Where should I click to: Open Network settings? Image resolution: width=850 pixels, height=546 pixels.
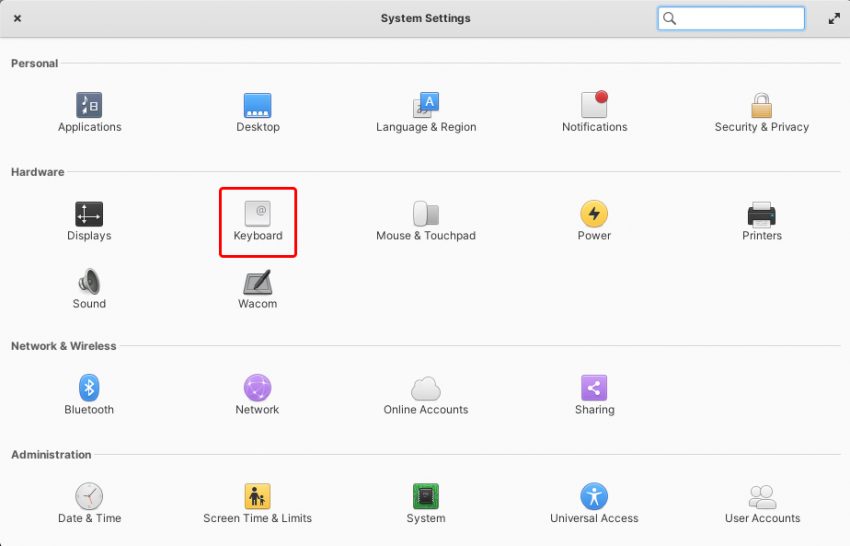pos(258,389)
